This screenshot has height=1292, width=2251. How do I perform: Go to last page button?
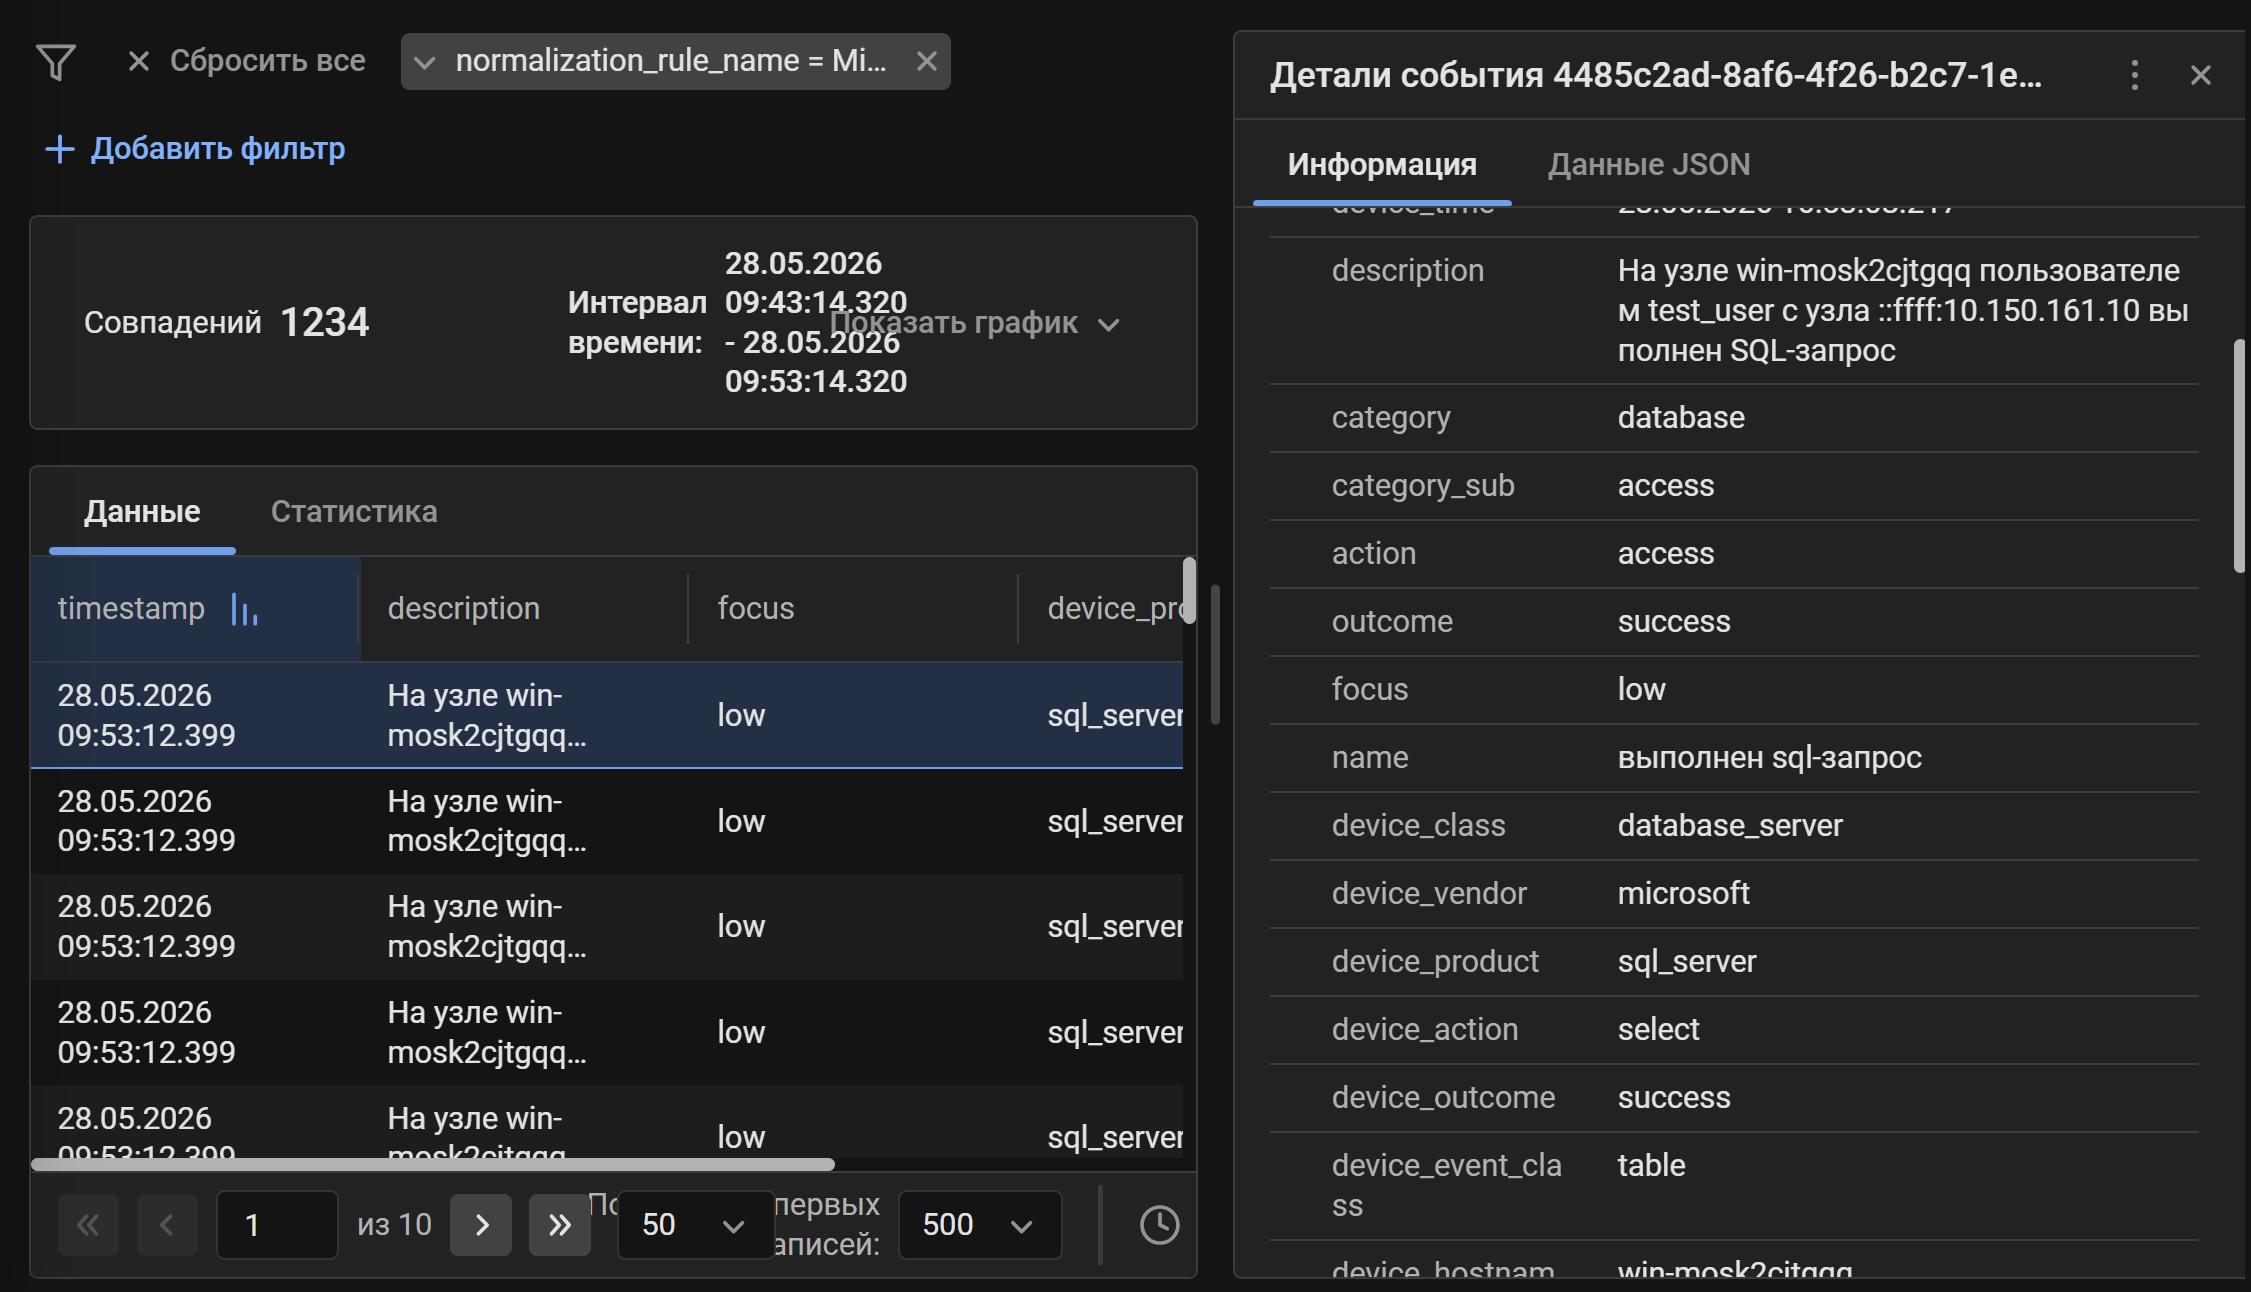pos(560,1225)
